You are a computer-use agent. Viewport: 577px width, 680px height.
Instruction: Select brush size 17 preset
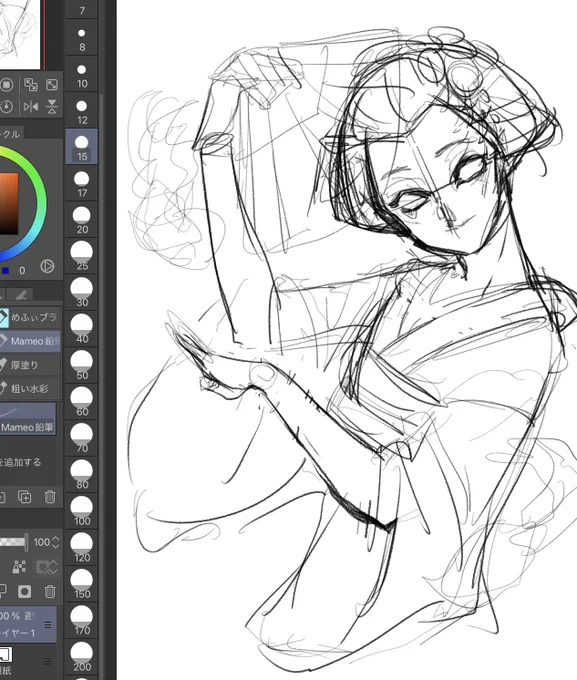pyautogui.click(x=82, y=183)
